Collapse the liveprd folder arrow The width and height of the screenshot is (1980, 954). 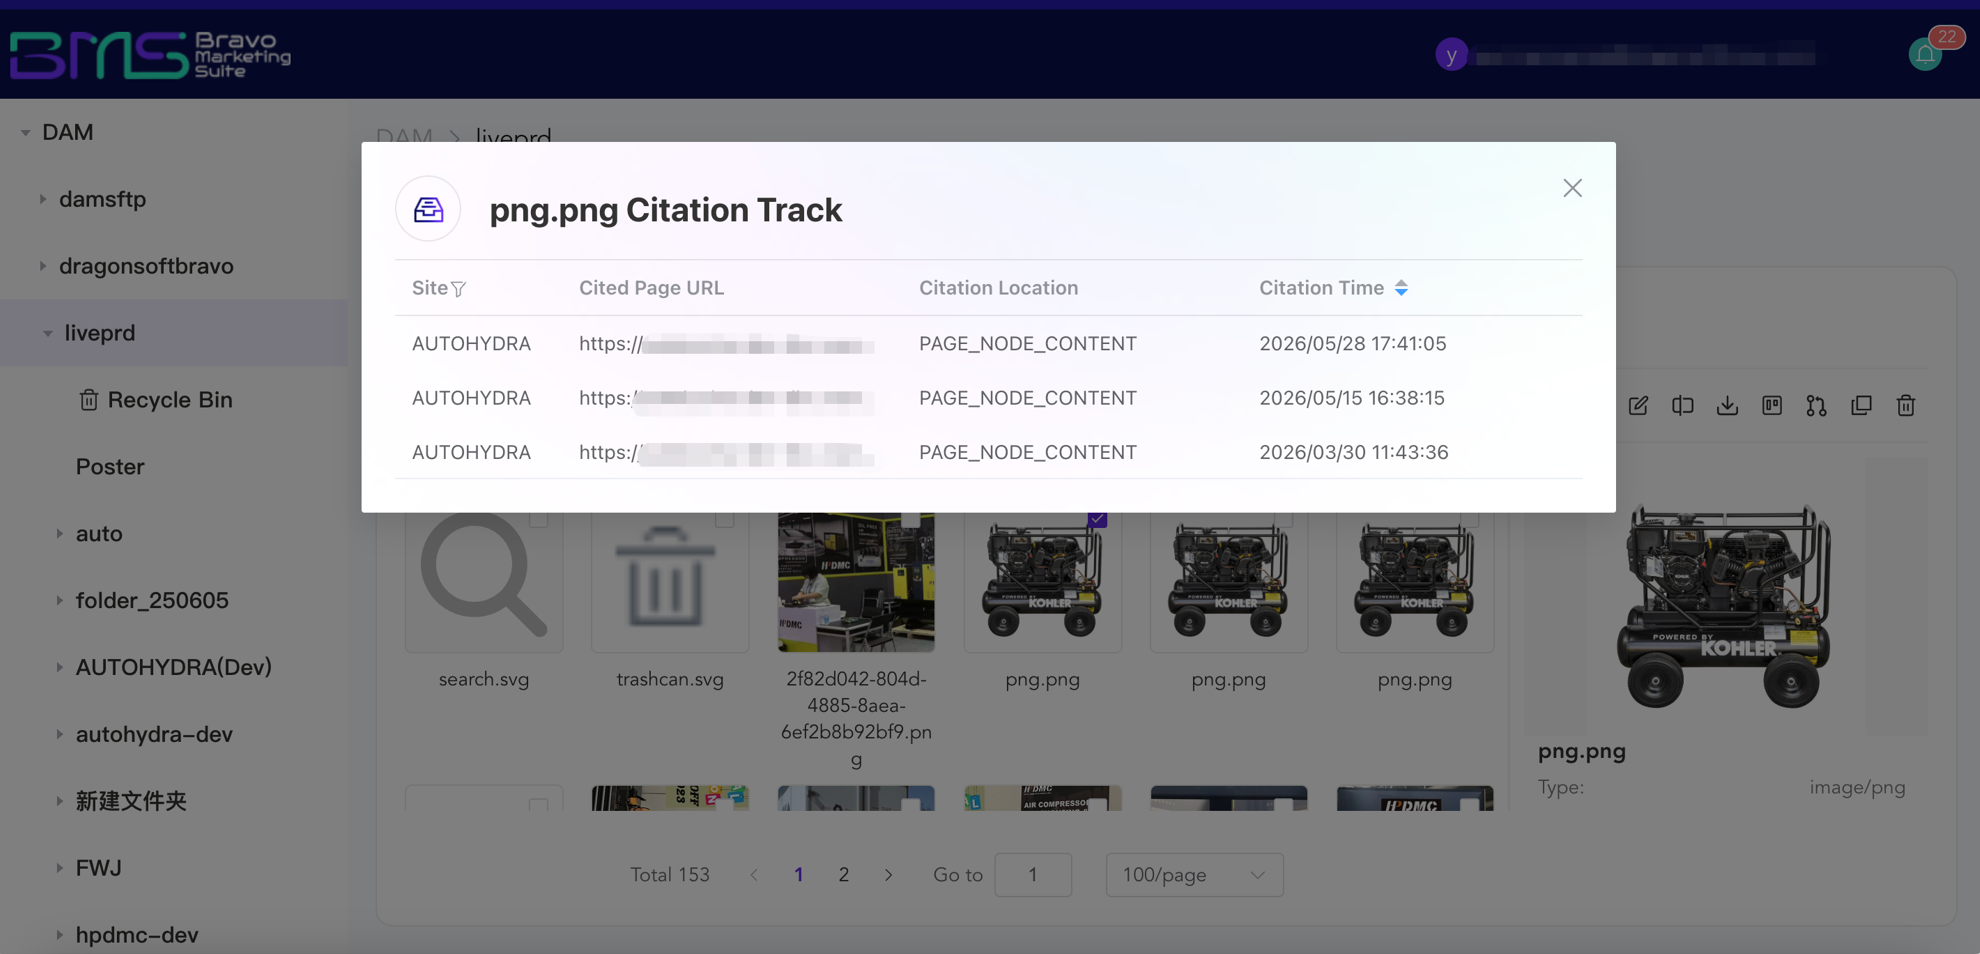point(47,333)
